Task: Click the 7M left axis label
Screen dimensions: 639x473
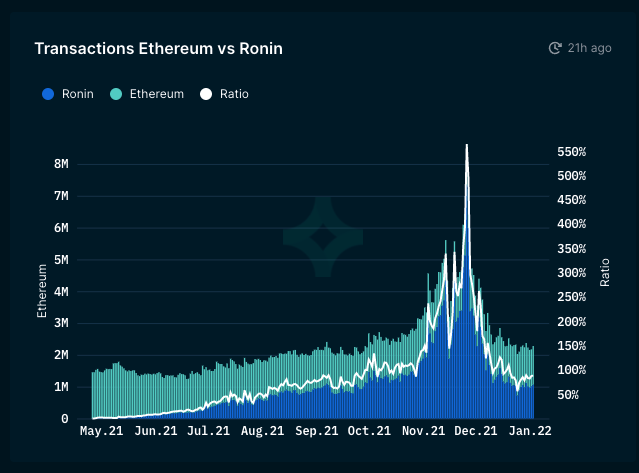Action: (61, 196)
